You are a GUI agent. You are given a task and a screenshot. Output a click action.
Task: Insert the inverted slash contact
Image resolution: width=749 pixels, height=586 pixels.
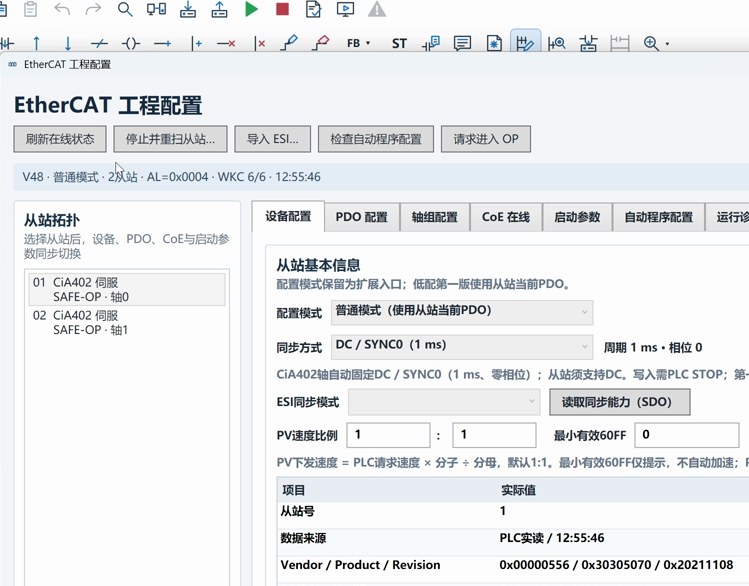pos(99,43)
